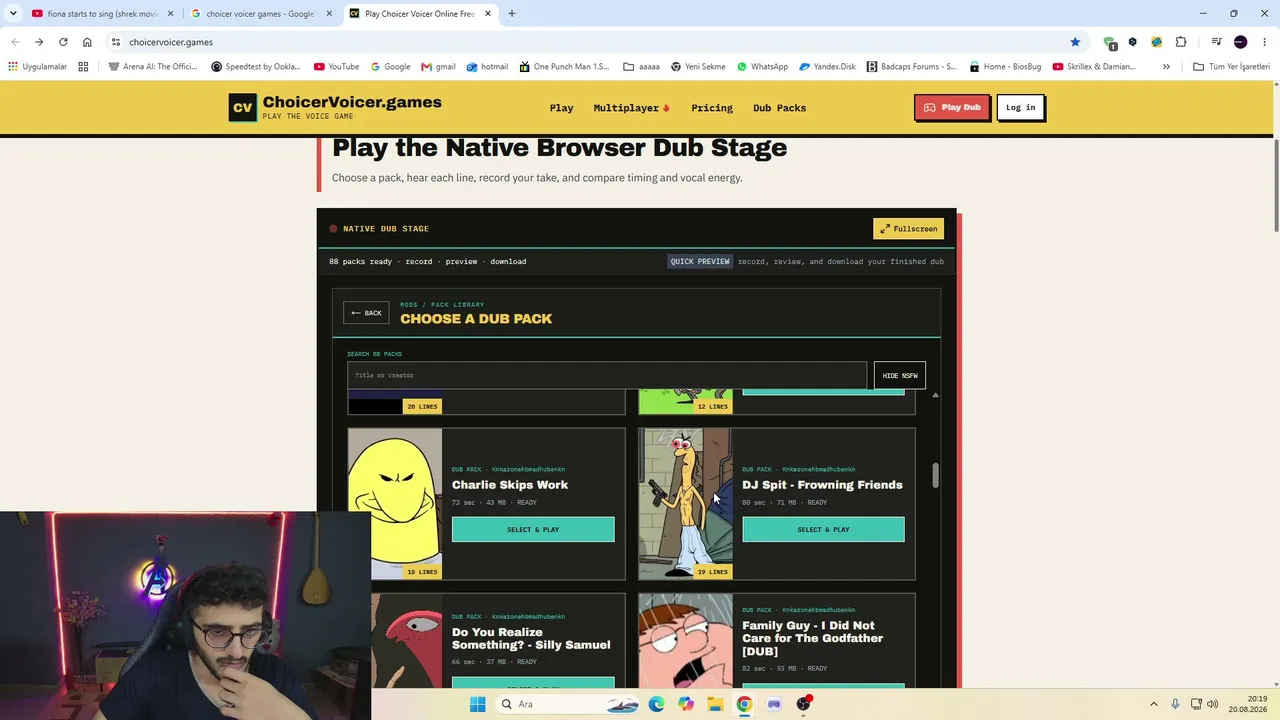Close the 'fiona starts to sing' tab
The image size is (1280, 720).
[x=170, y=14]
